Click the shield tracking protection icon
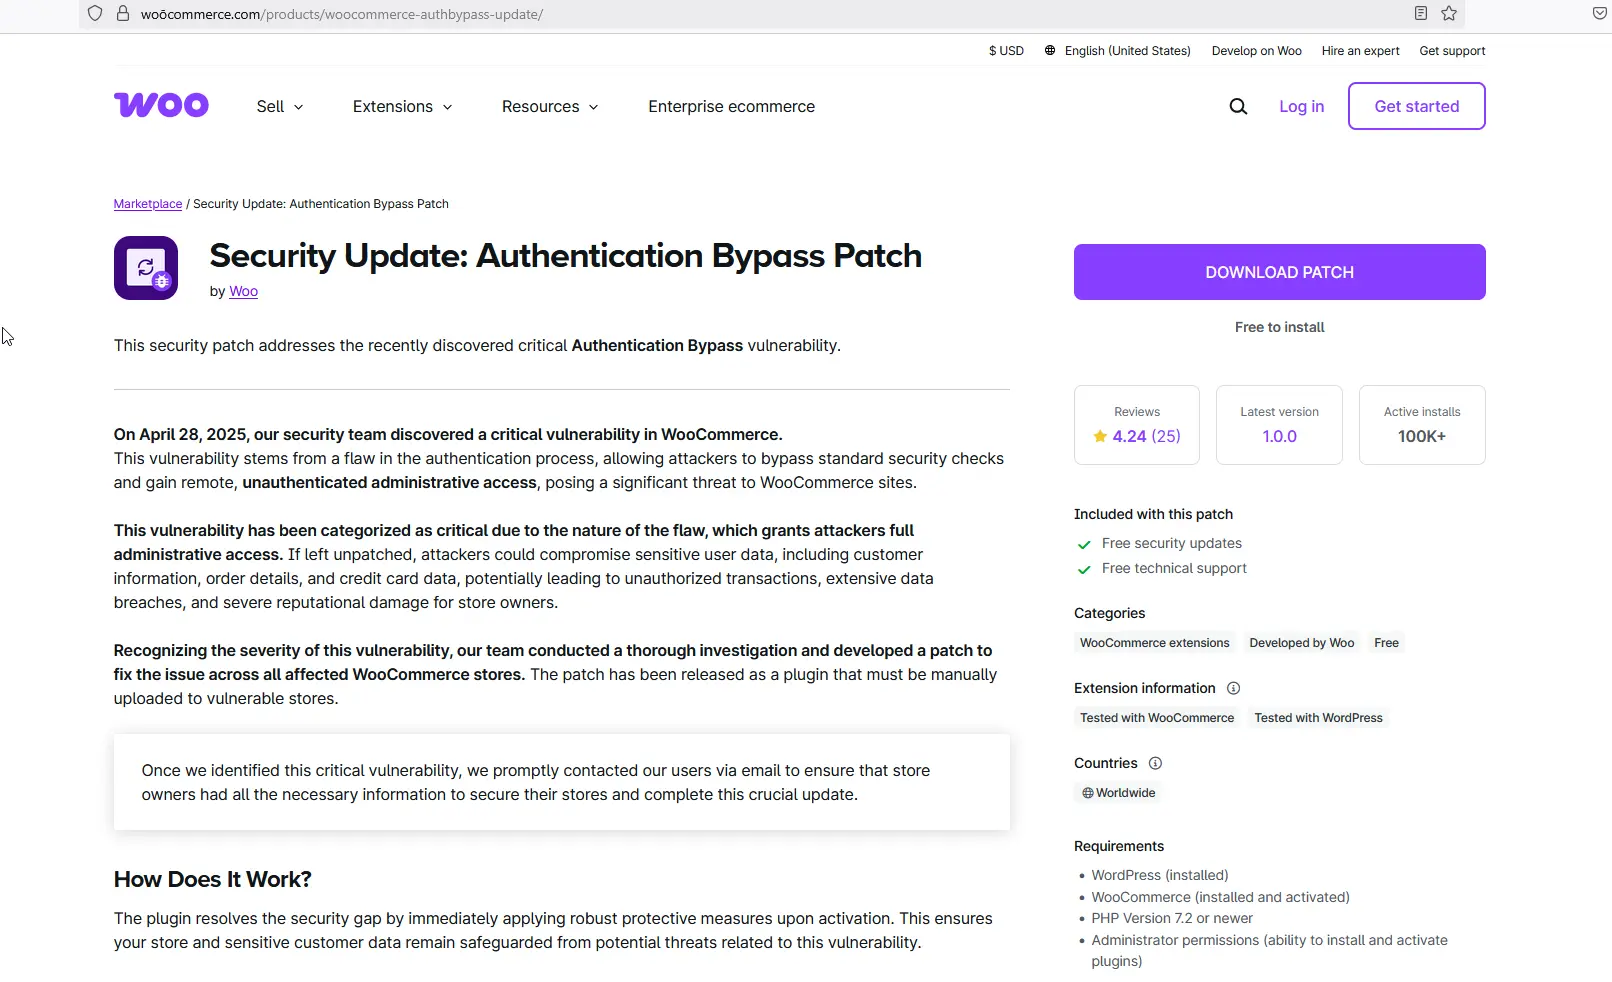The width and height of the screenshot is (1612, 982). 95,14
